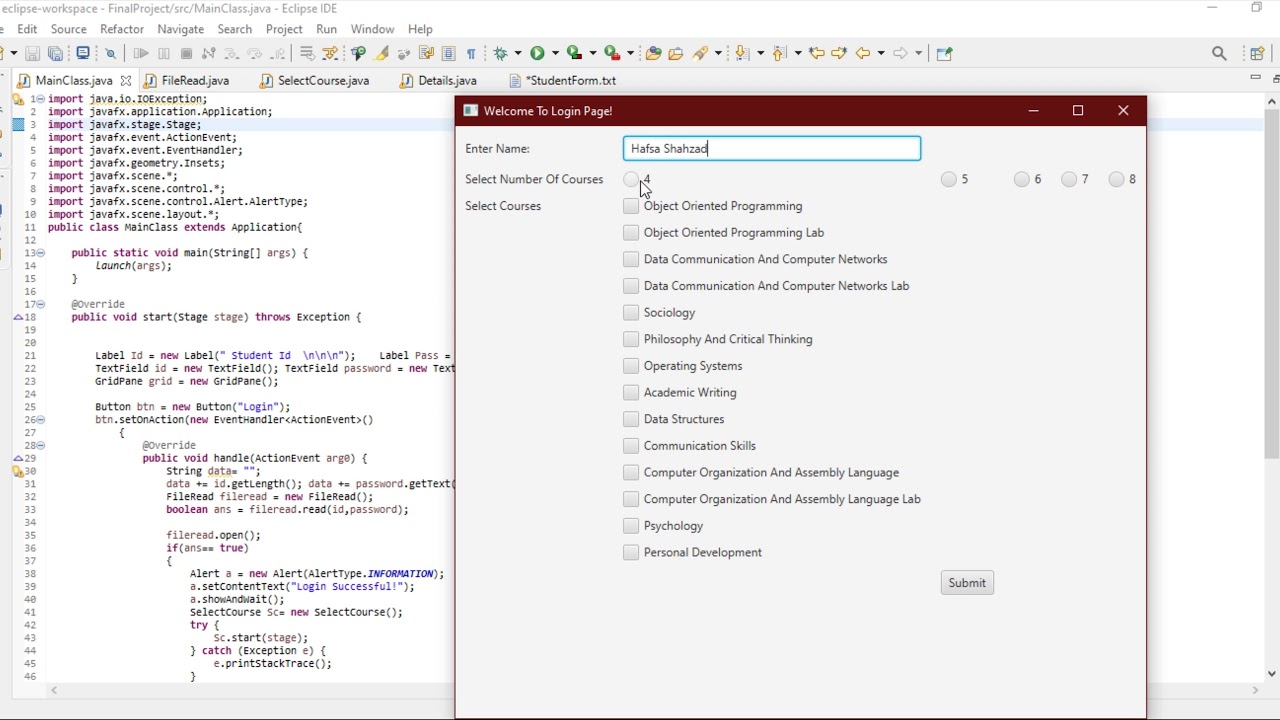Collapse the import block fold at line 1
1280x720 pixels.
click(41, 99)
